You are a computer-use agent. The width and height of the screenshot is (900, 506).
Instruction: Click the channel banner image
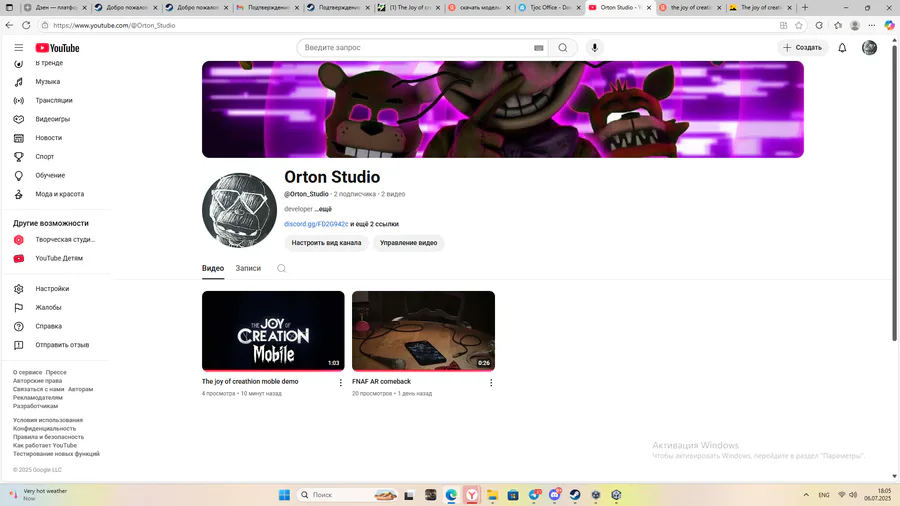(503, 110)
